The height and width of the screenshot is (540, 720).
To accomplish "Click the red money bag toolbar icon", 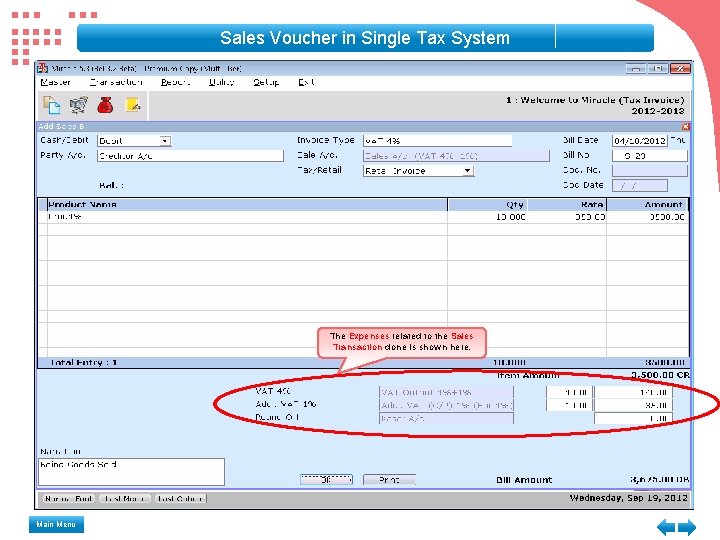I will [105, 105].
